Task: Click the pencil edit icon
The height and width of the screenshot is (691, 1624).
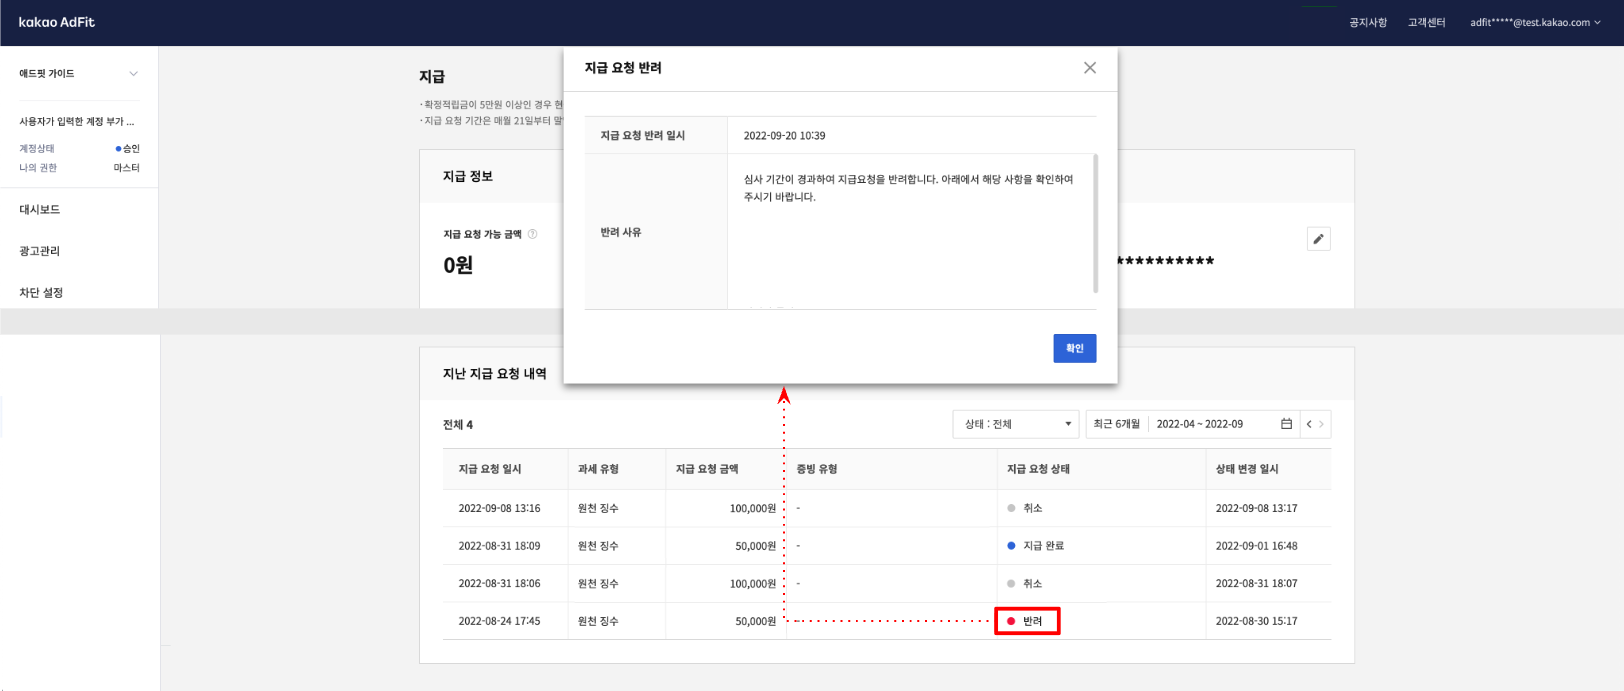Action: [1318, 239]
